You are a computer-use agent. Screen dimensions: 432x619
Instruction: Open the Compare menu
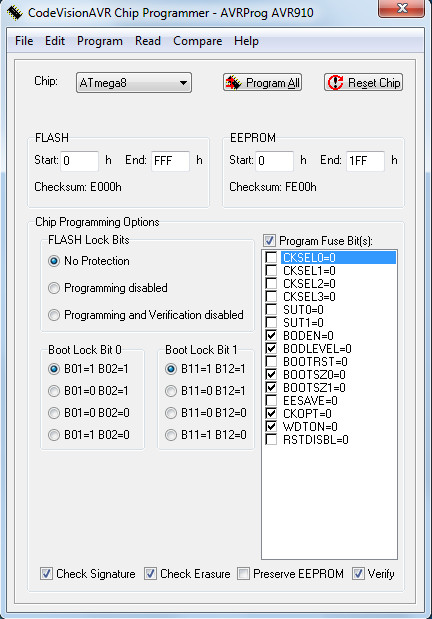[x=197, y=41]
